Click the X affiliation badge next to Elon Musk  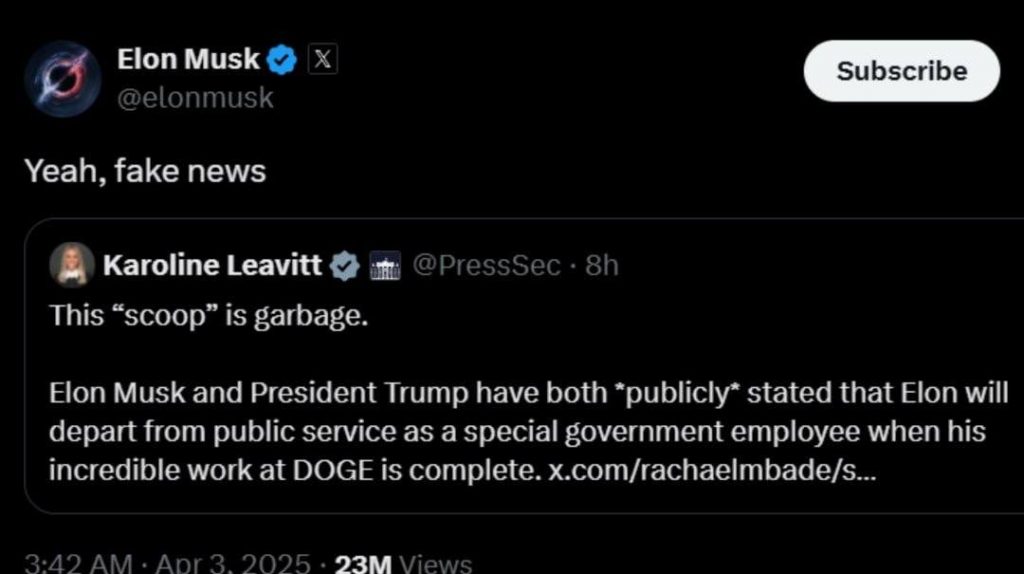[320, 60]
